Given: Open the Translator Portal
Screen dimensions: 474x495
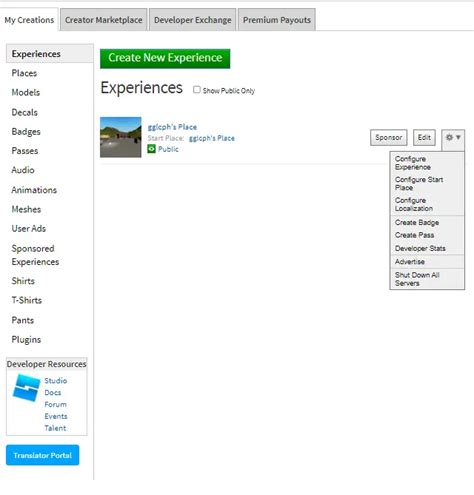Looking at the screenshot, I should pos(43,455).
